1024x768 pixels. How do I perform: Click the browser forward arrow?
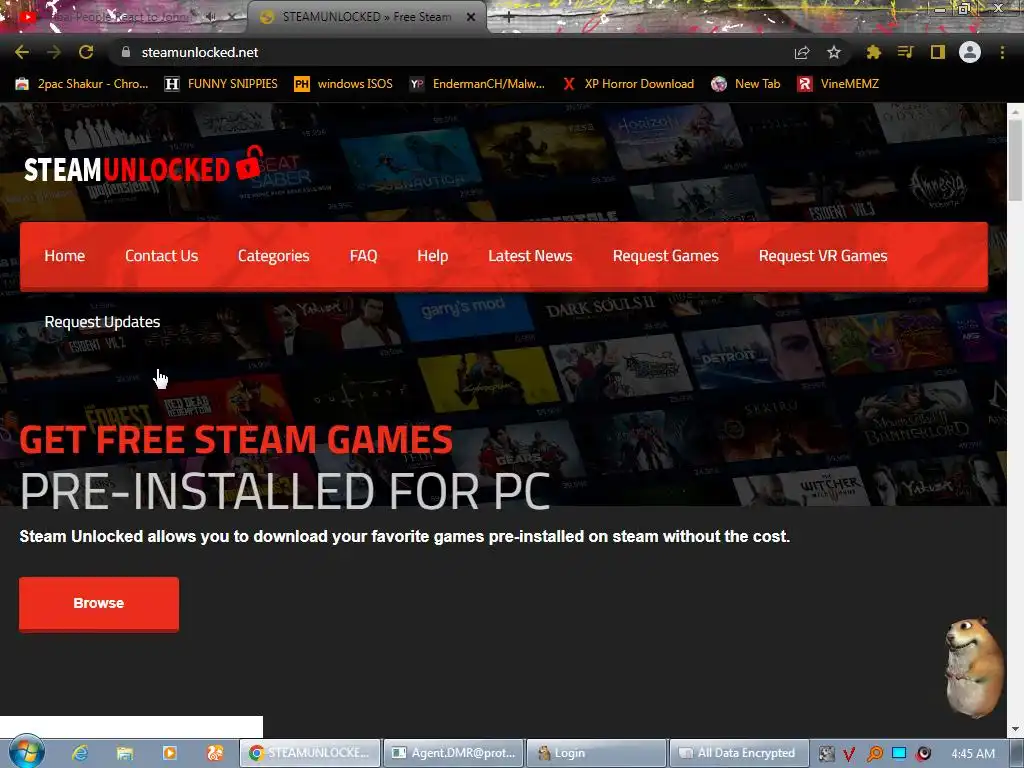[x=54, y=52]
